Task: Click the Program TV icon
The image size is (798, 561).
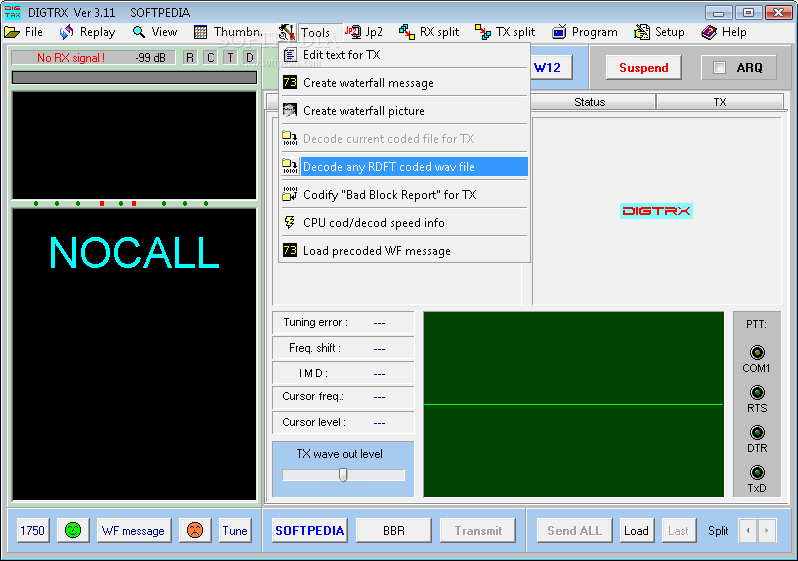Action: point(559,32)
